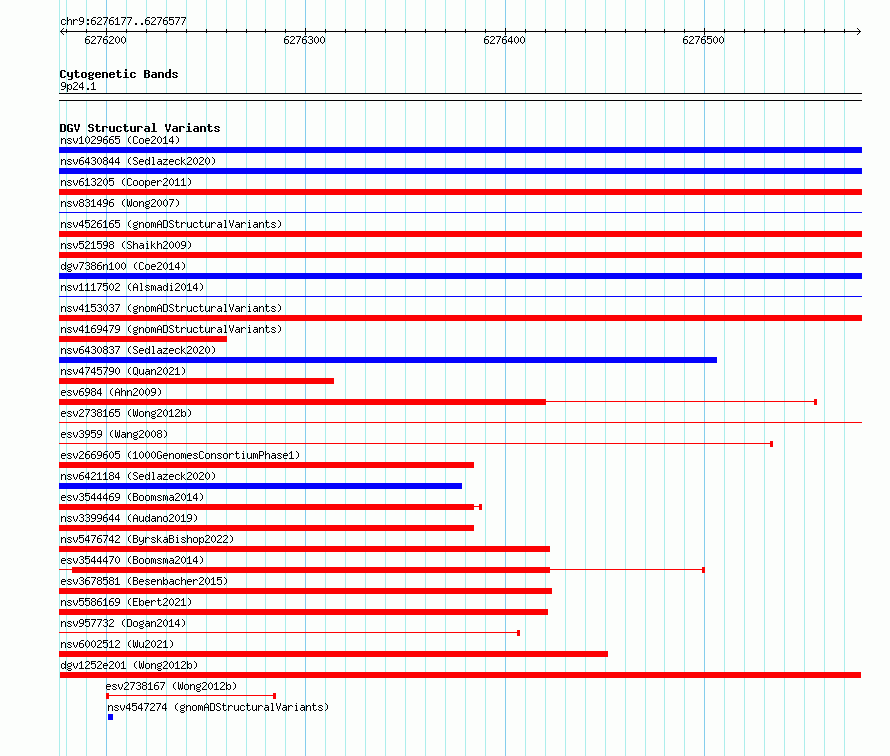Click the nsv831496 (Wong2007) label

(120, 203)
